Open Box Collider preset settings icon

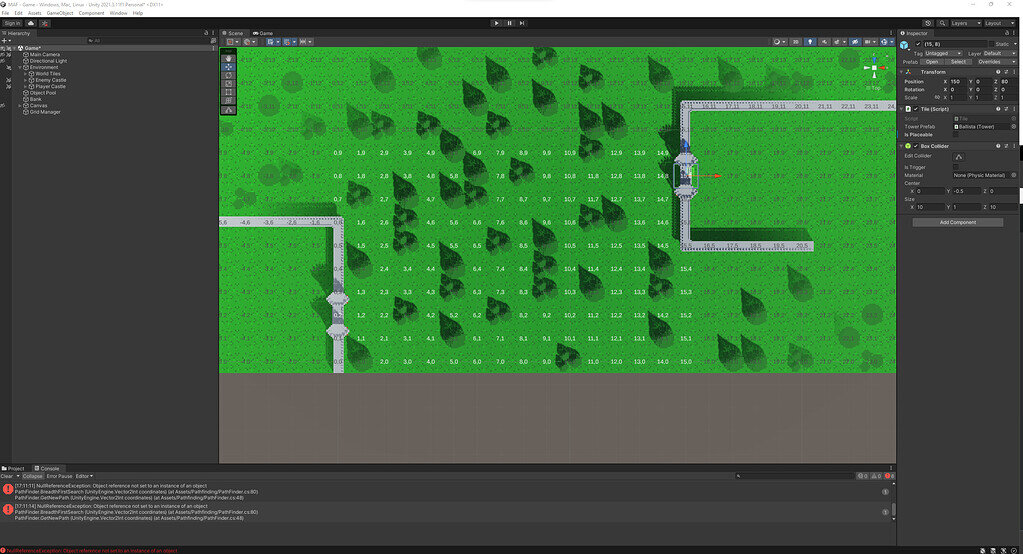(x=1005, y=146)
